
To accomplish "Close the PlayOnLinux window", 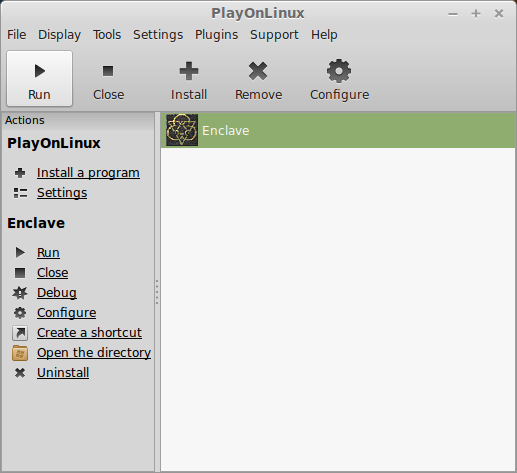I will point(499,14).
